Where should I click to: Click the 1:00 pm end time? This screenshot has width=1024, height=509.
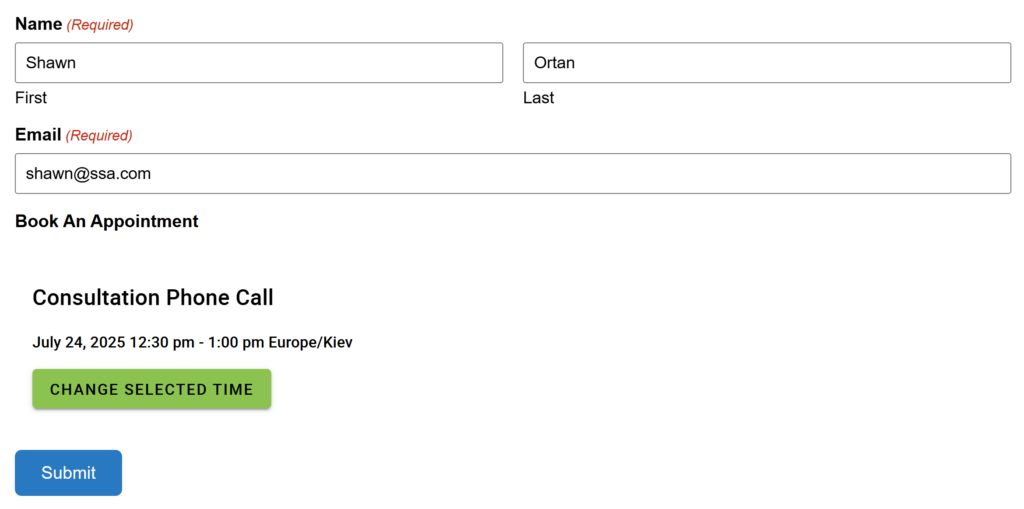coord(236,343)
